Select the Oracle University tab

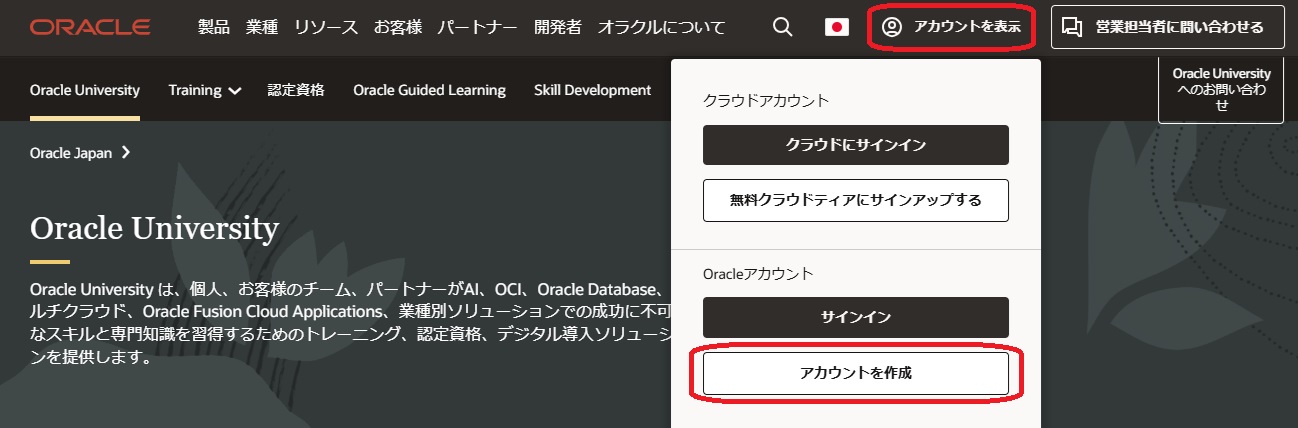tap(85, 90)
